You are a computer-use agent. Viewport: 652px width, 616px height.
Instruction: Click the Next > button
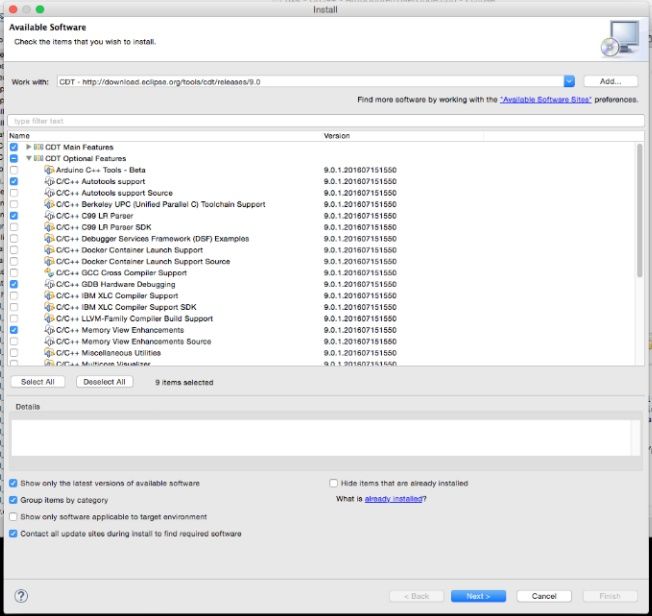[x=478, y=596]
